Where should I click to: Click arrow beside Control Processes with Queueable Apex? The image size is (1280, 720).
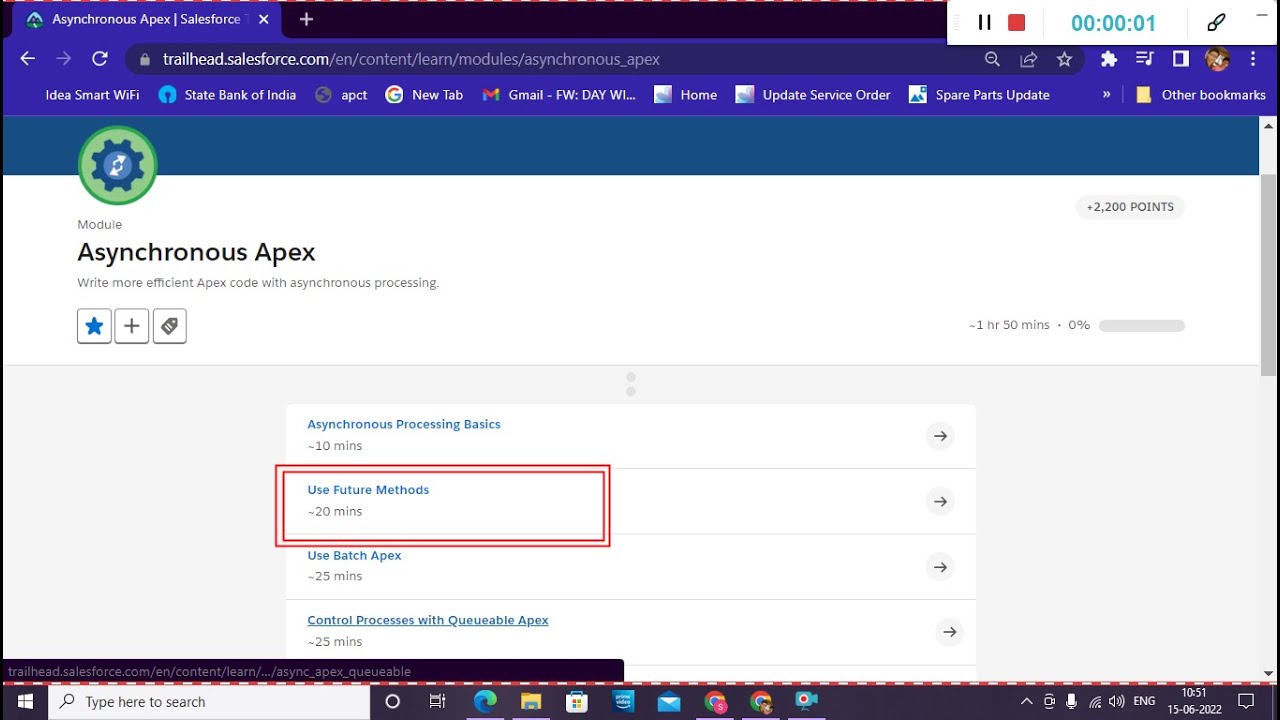click(x=950, y=632)
